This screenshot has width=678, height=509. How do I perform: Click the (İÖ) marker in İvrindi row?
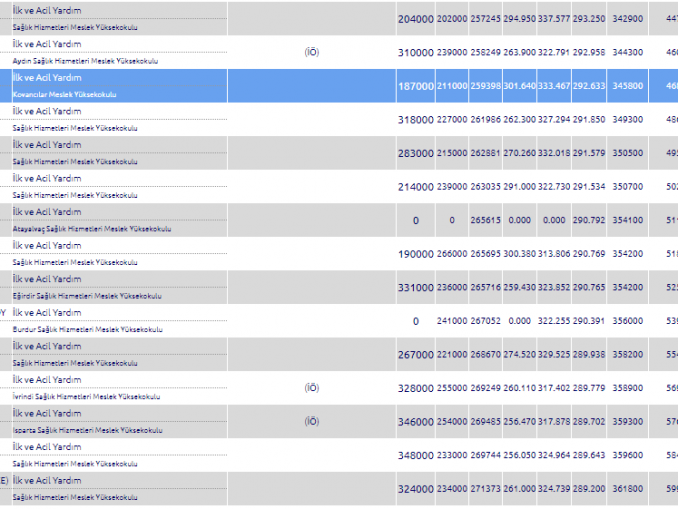click(312, 387)
